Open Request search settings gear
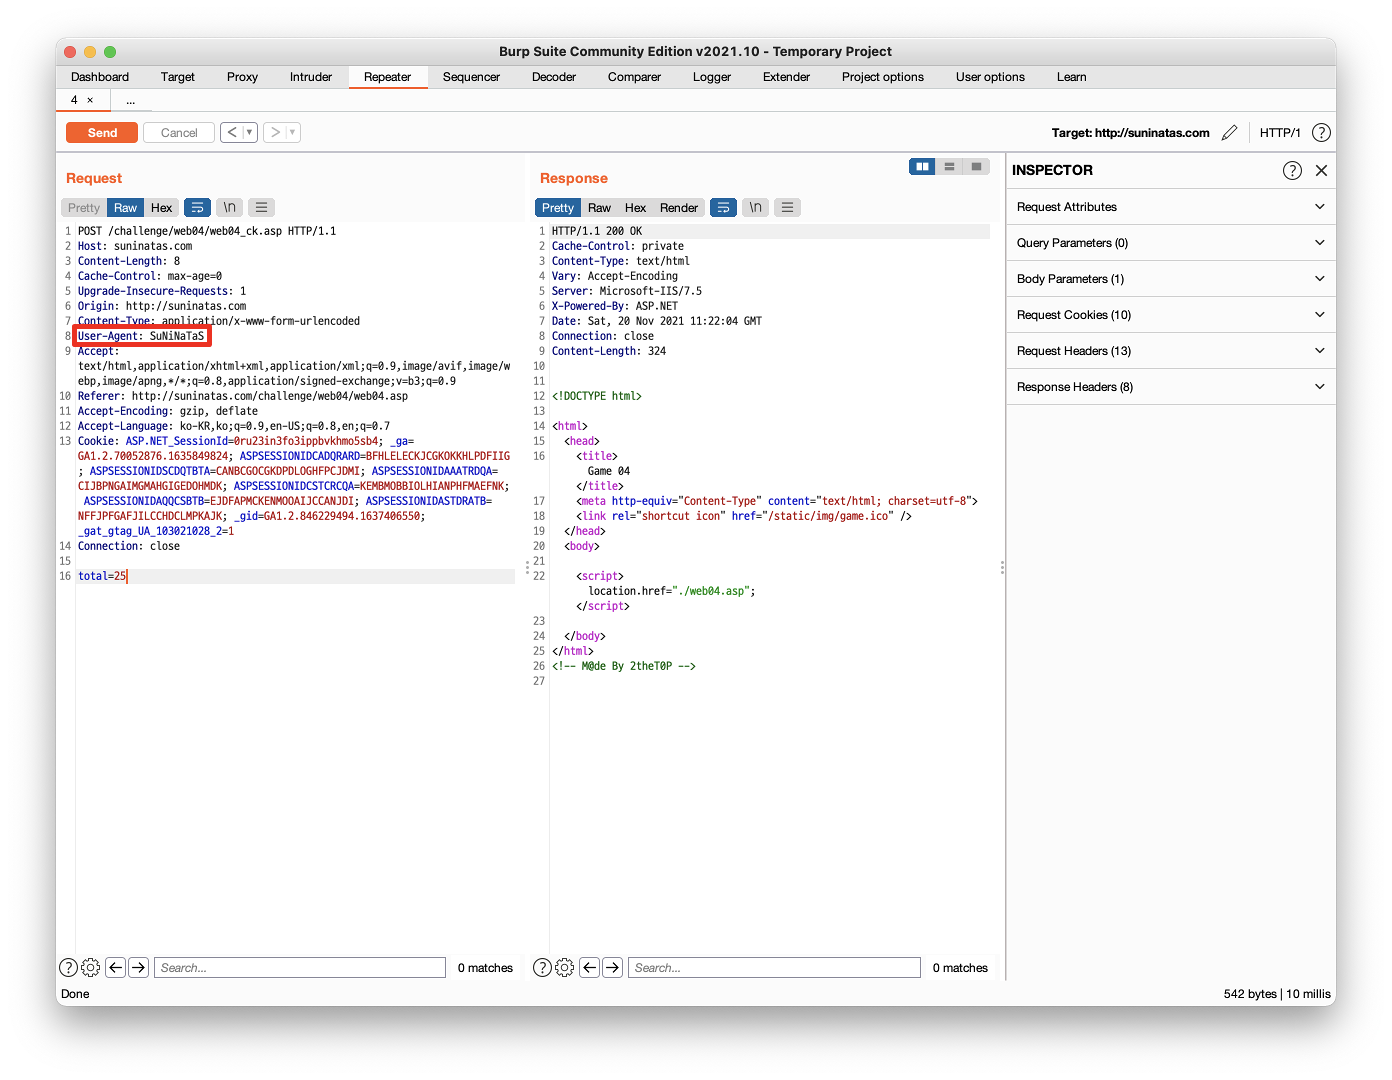Screen dimensions: 1392x1080 90,967
